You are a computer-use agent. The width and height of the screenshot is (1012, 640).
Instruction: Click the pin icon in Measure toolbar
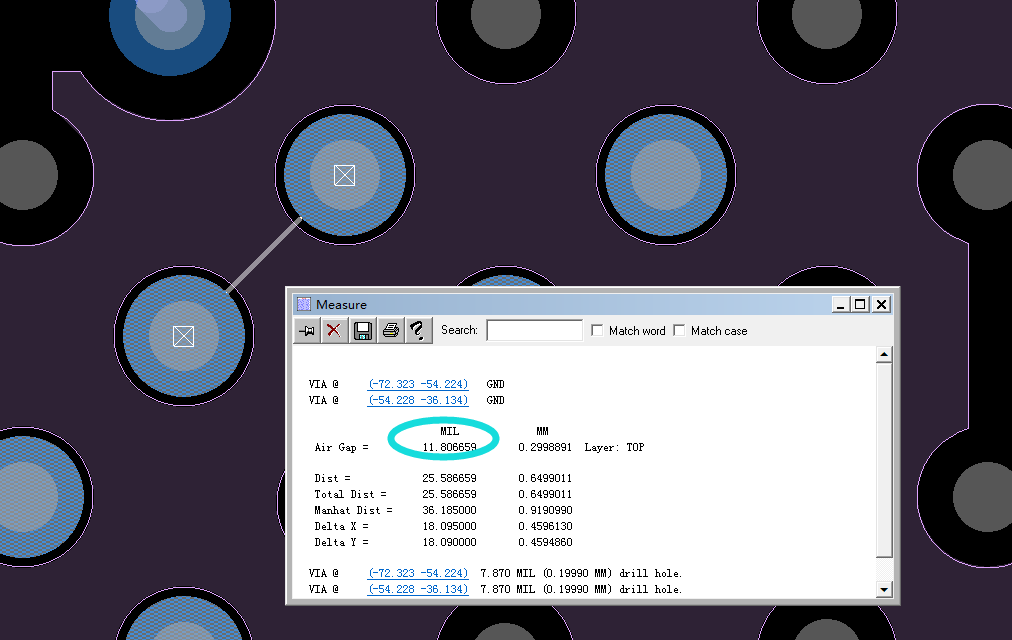click(307, 331)
